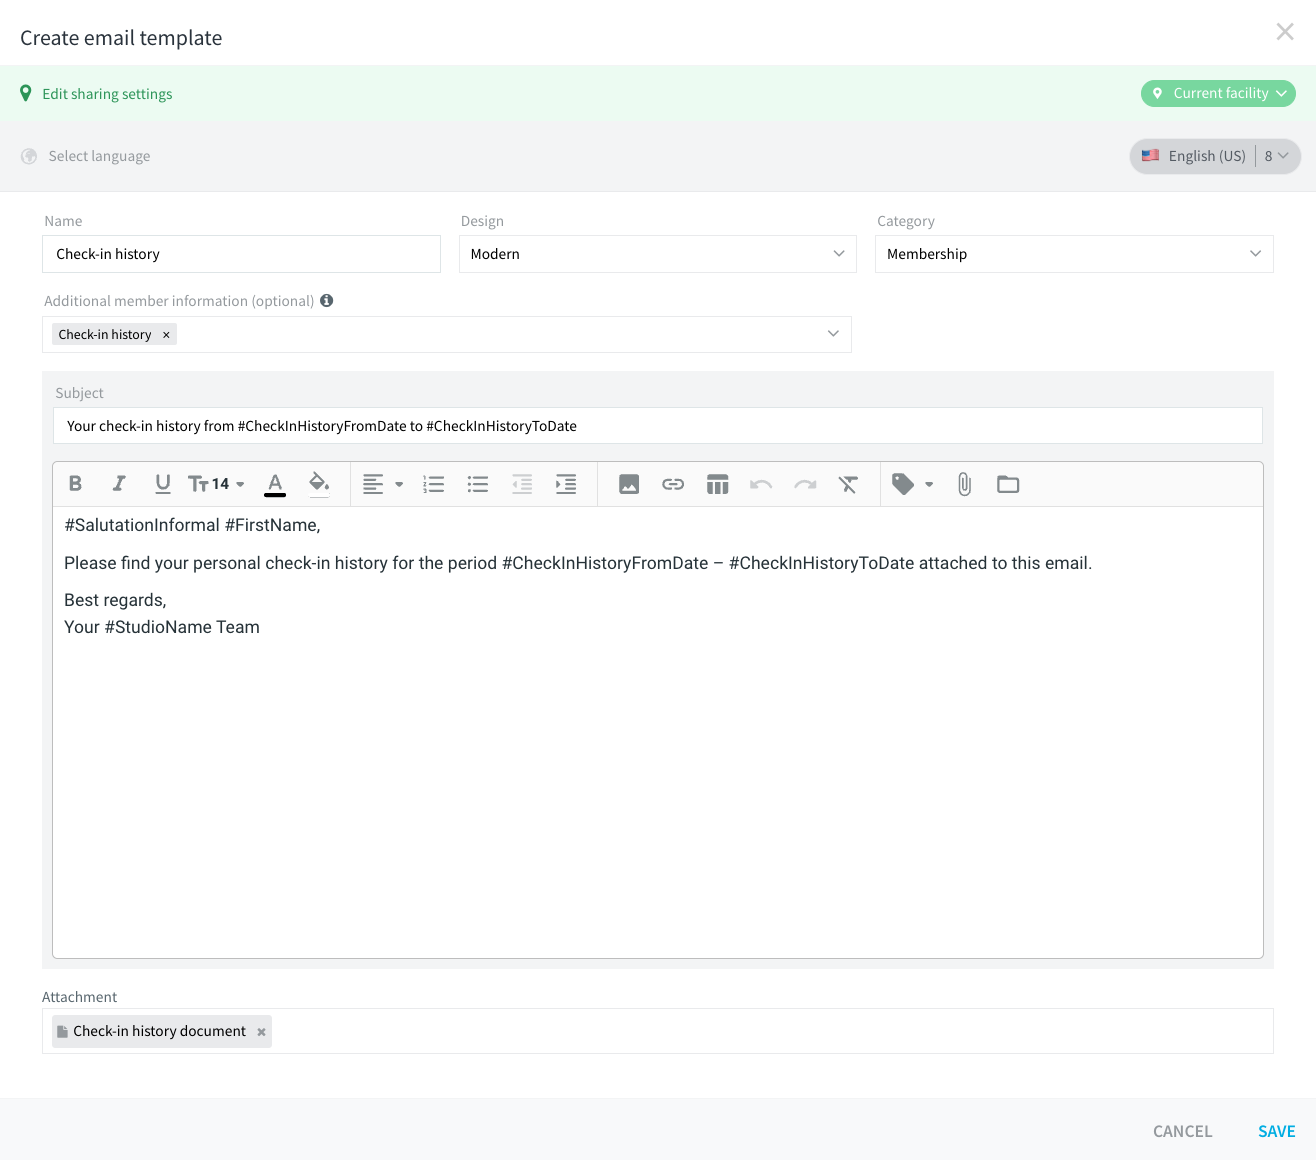Insert image into email body
The height and width of the screenshot is (1160, 1316).
[x=629, y=484]
